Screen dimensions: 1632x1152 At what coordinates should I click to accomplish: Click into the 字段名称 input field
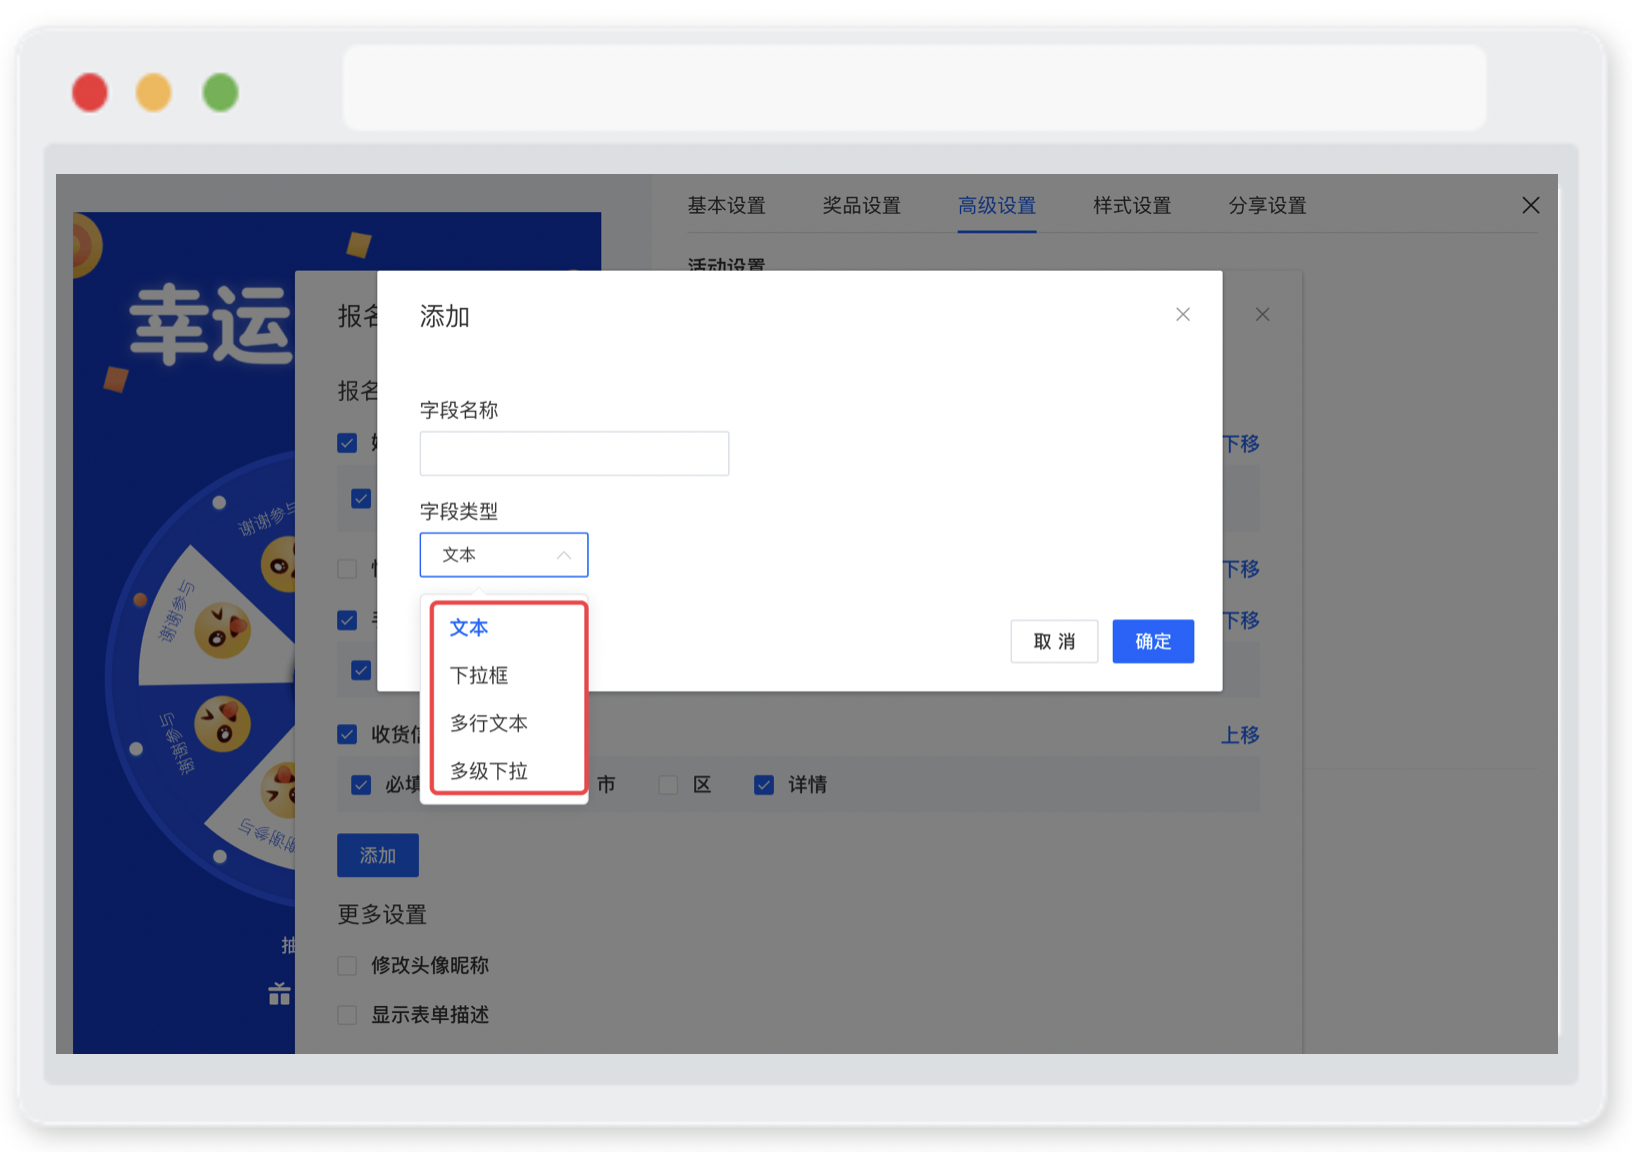pos(574,453)
